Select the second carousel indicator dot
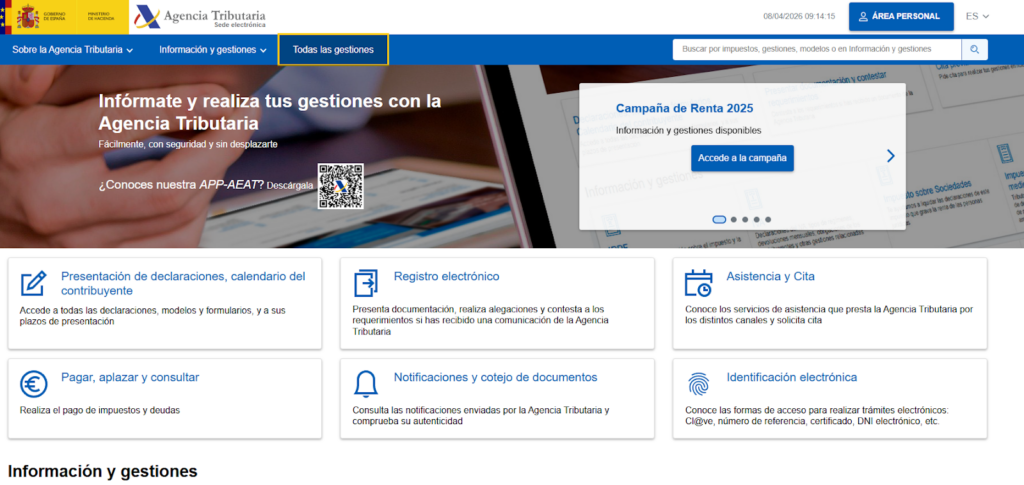This screenshot has height=485, width=1024. coord(734,220)
